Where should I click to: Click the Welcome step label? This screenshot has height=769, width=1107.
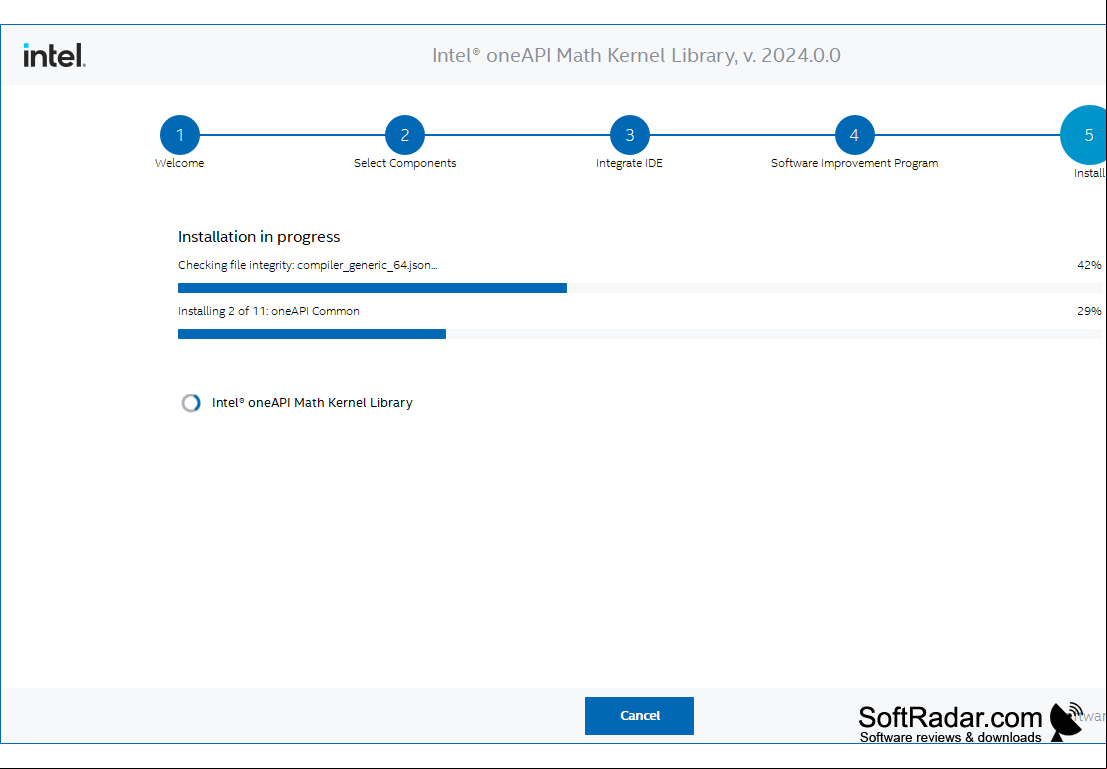pos(179,163)
